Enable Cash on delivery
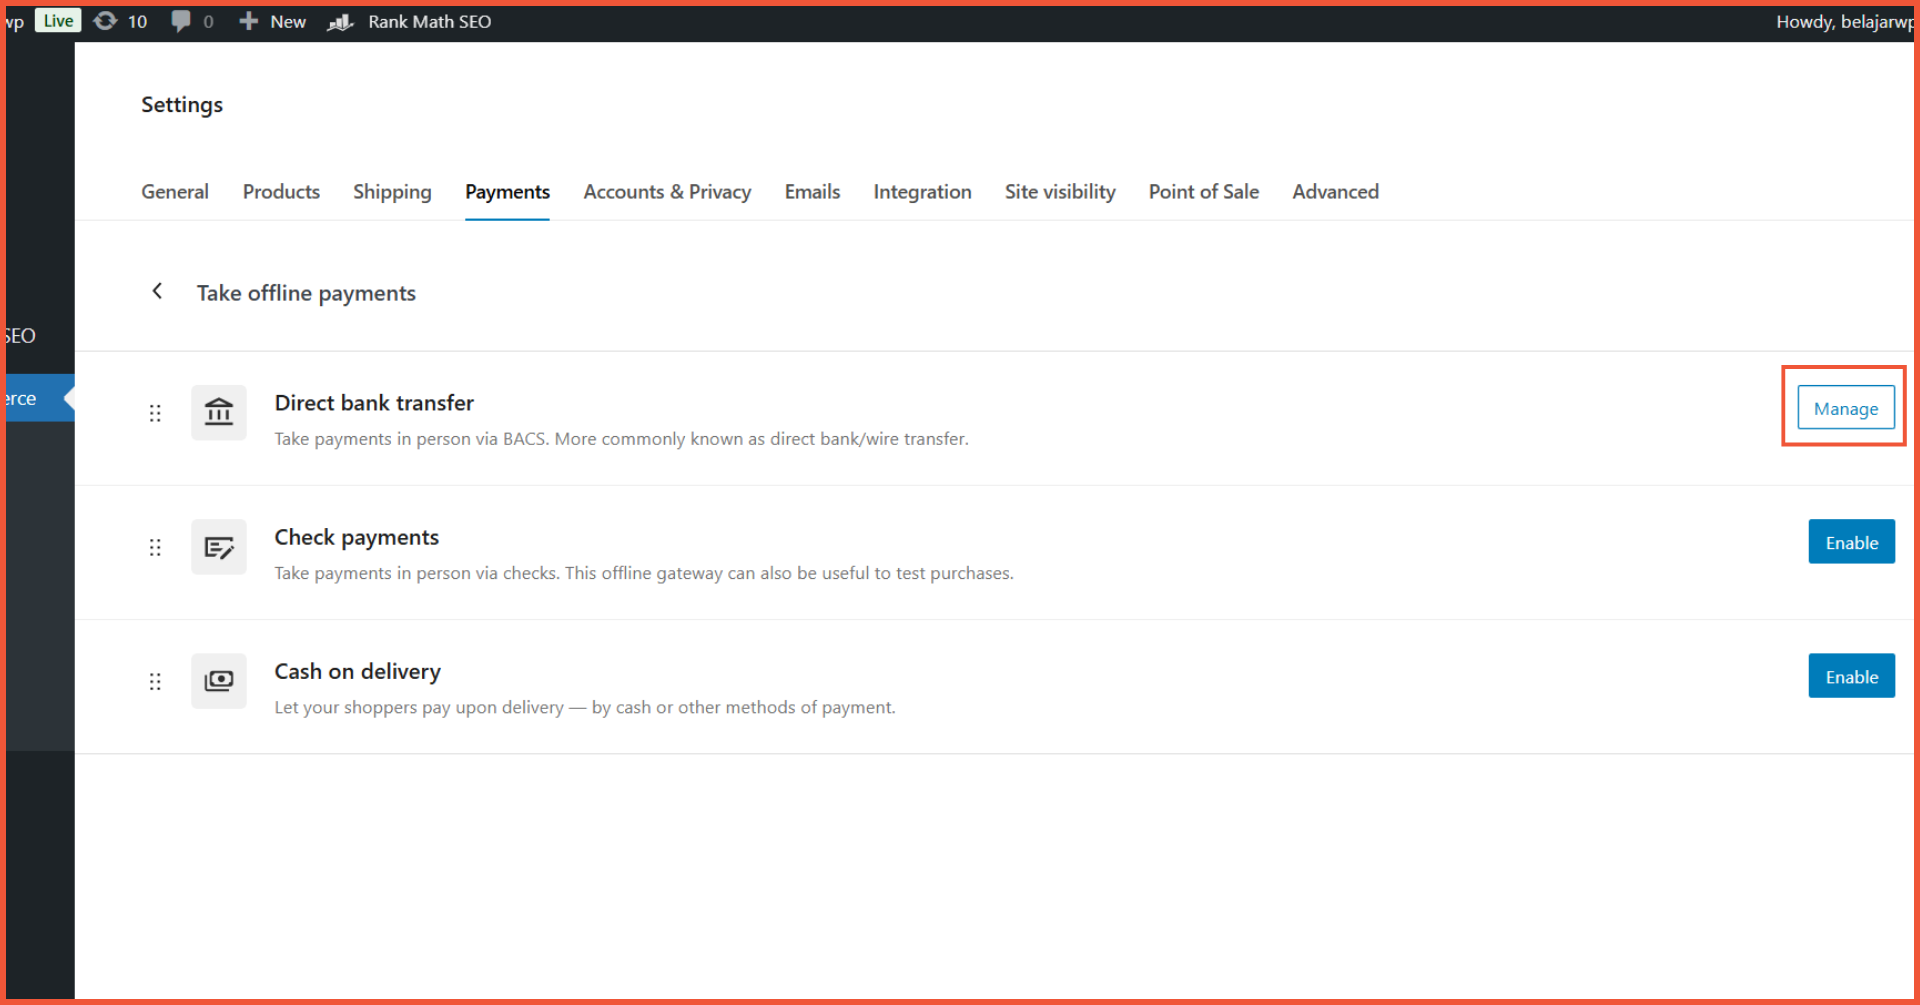 1851,676
